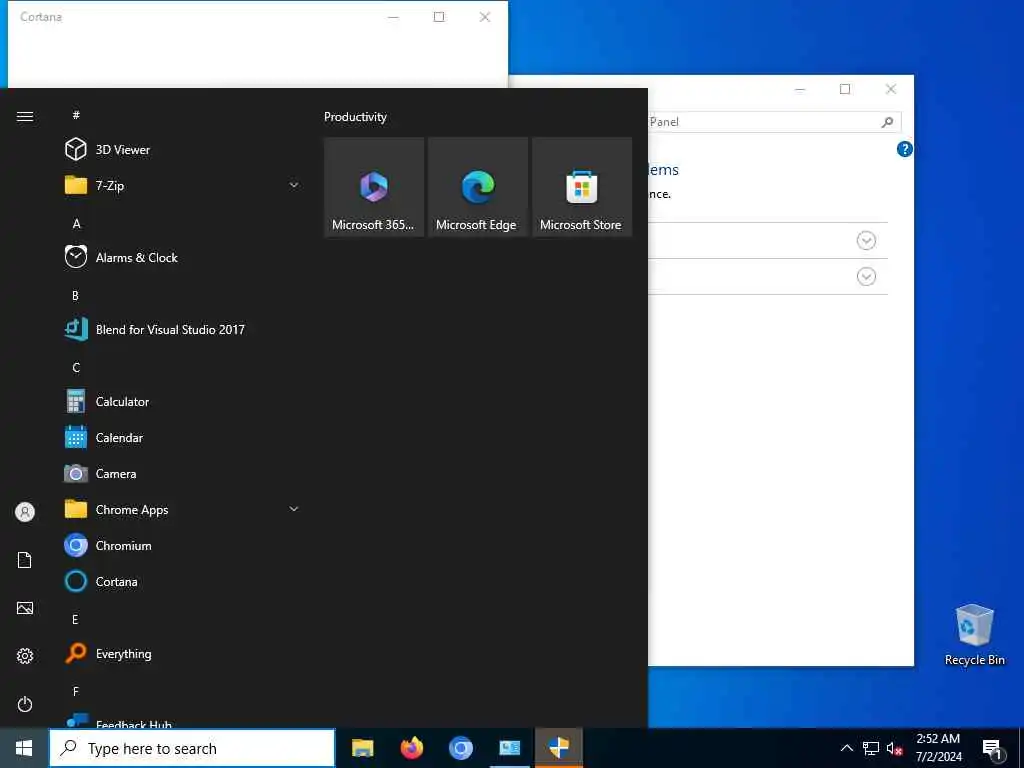The width and height of the screenshot is (1024, 768).
Task: Show hidden system tray icons
Action: point(846,748)
